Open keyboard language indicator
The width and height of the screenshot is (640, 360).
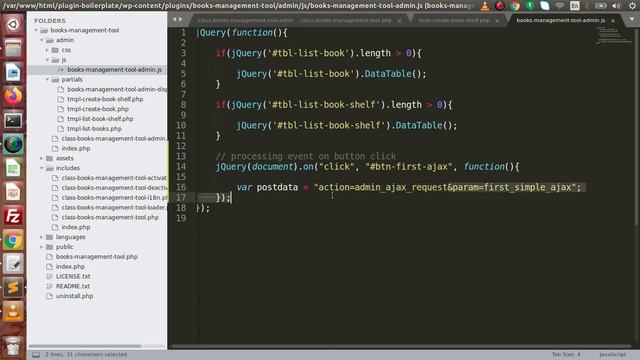click(x=575, y=6)
